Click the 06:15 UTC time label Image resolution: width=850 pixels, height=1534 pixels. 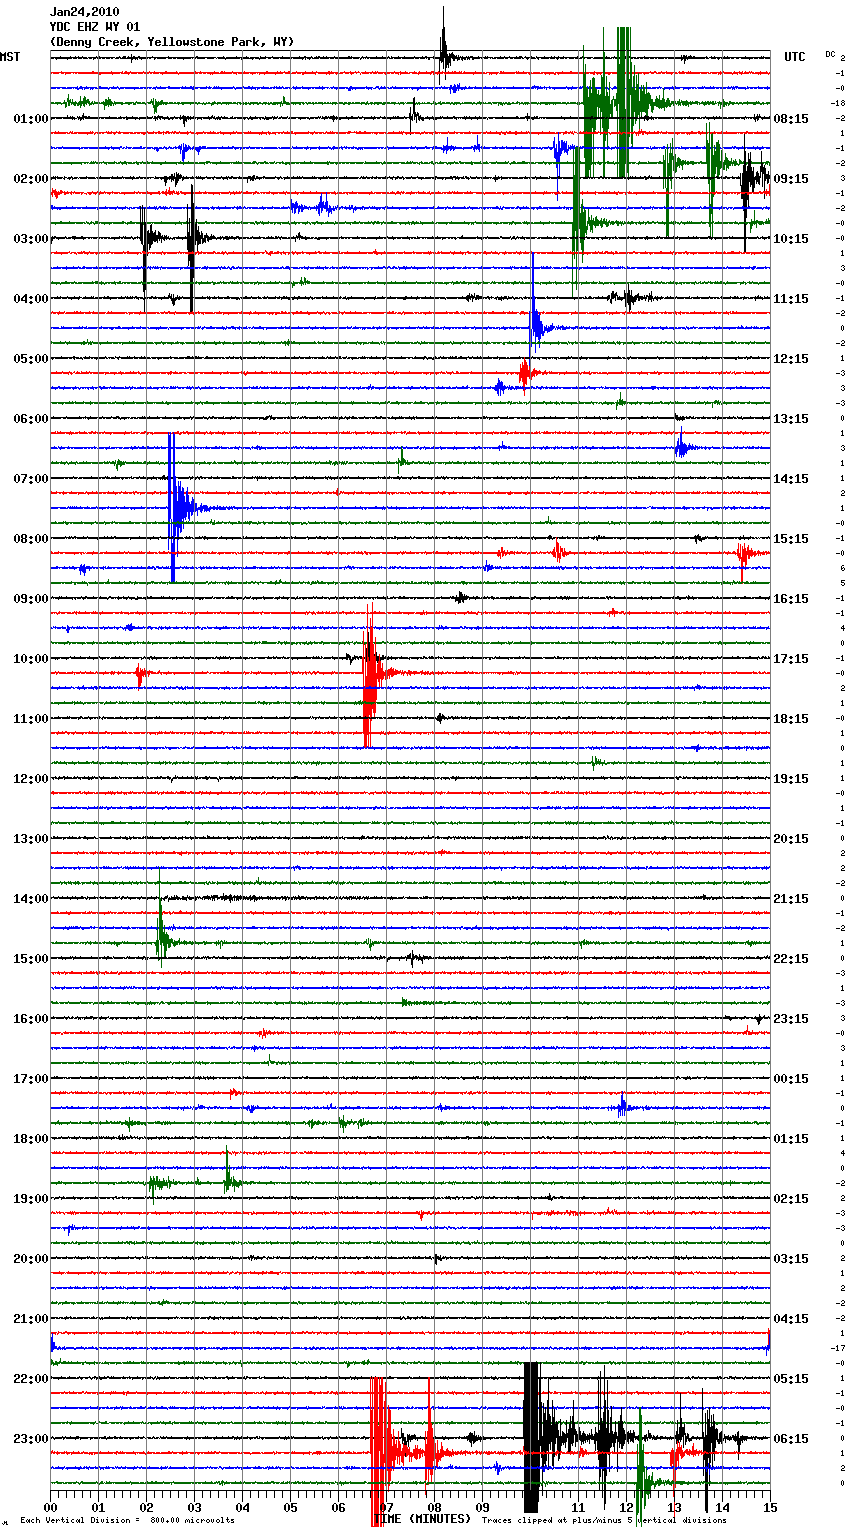791,1439
